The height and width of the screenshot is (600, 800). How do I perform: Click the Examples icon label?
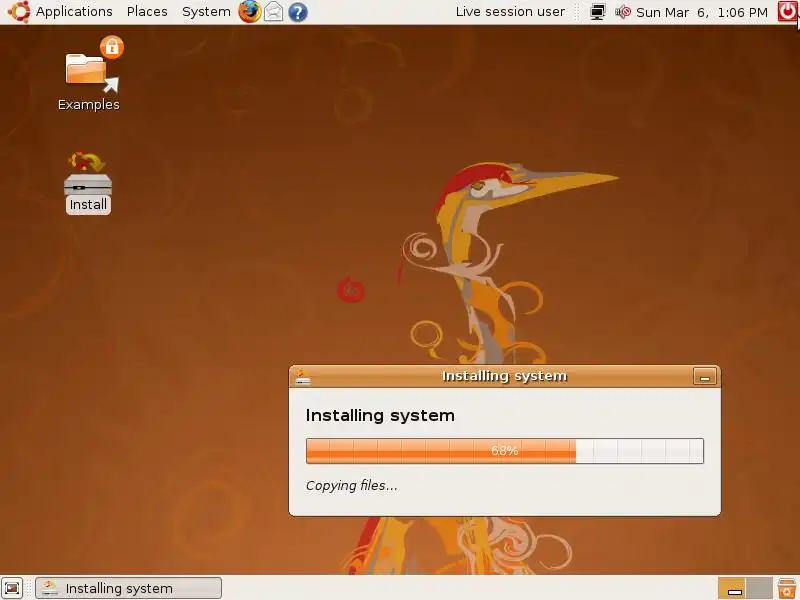click(89, 105)
